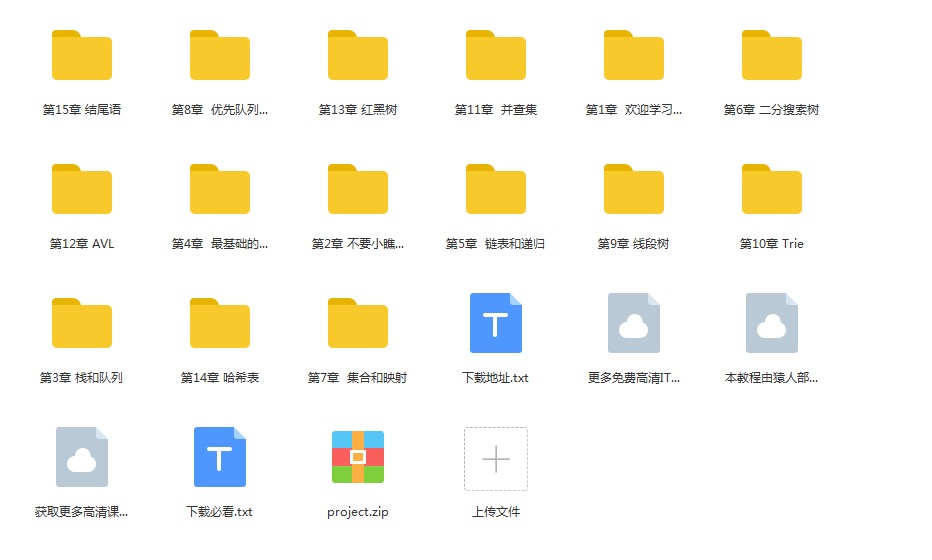
Task: Open the 第3章 栈和队列 folder
Action: (82, 324)
